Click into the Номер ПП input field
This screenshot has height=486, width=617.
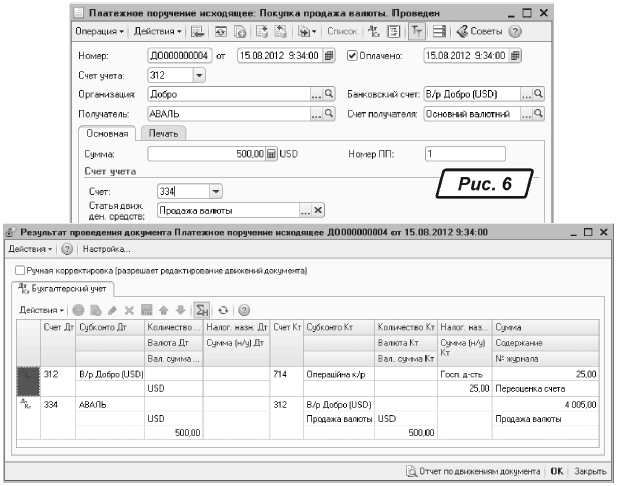[x=463, y=154]
